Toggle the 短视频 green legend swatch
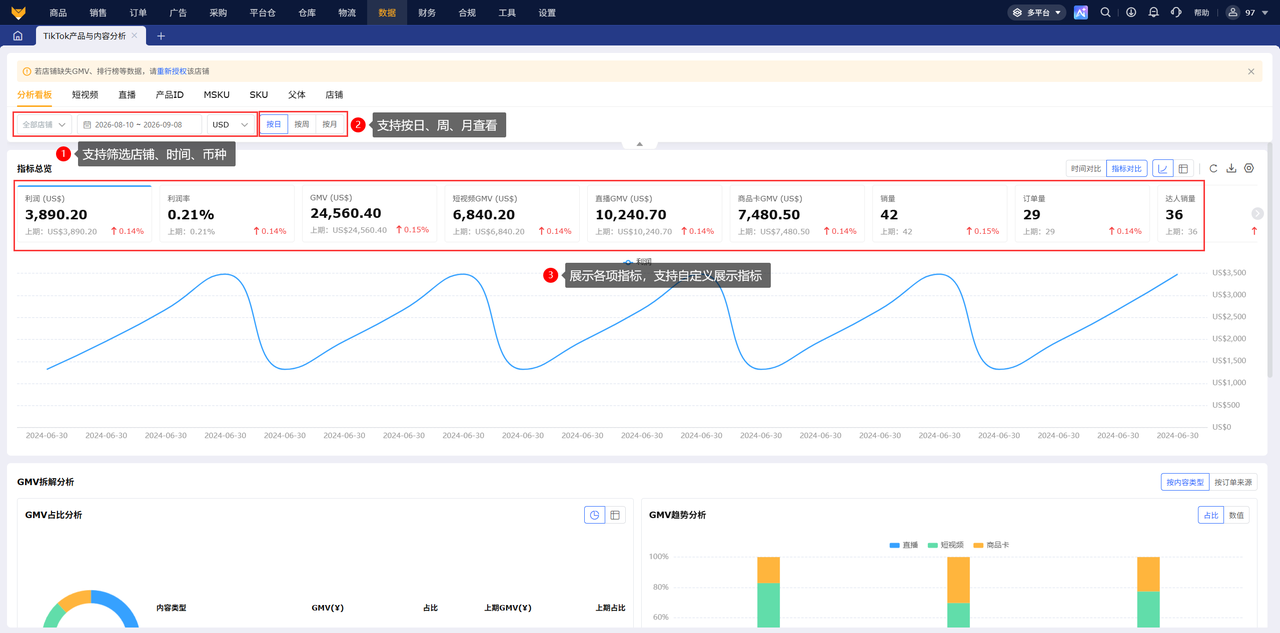The width and height of the screenshot is (1280, 633). (932, 545)
